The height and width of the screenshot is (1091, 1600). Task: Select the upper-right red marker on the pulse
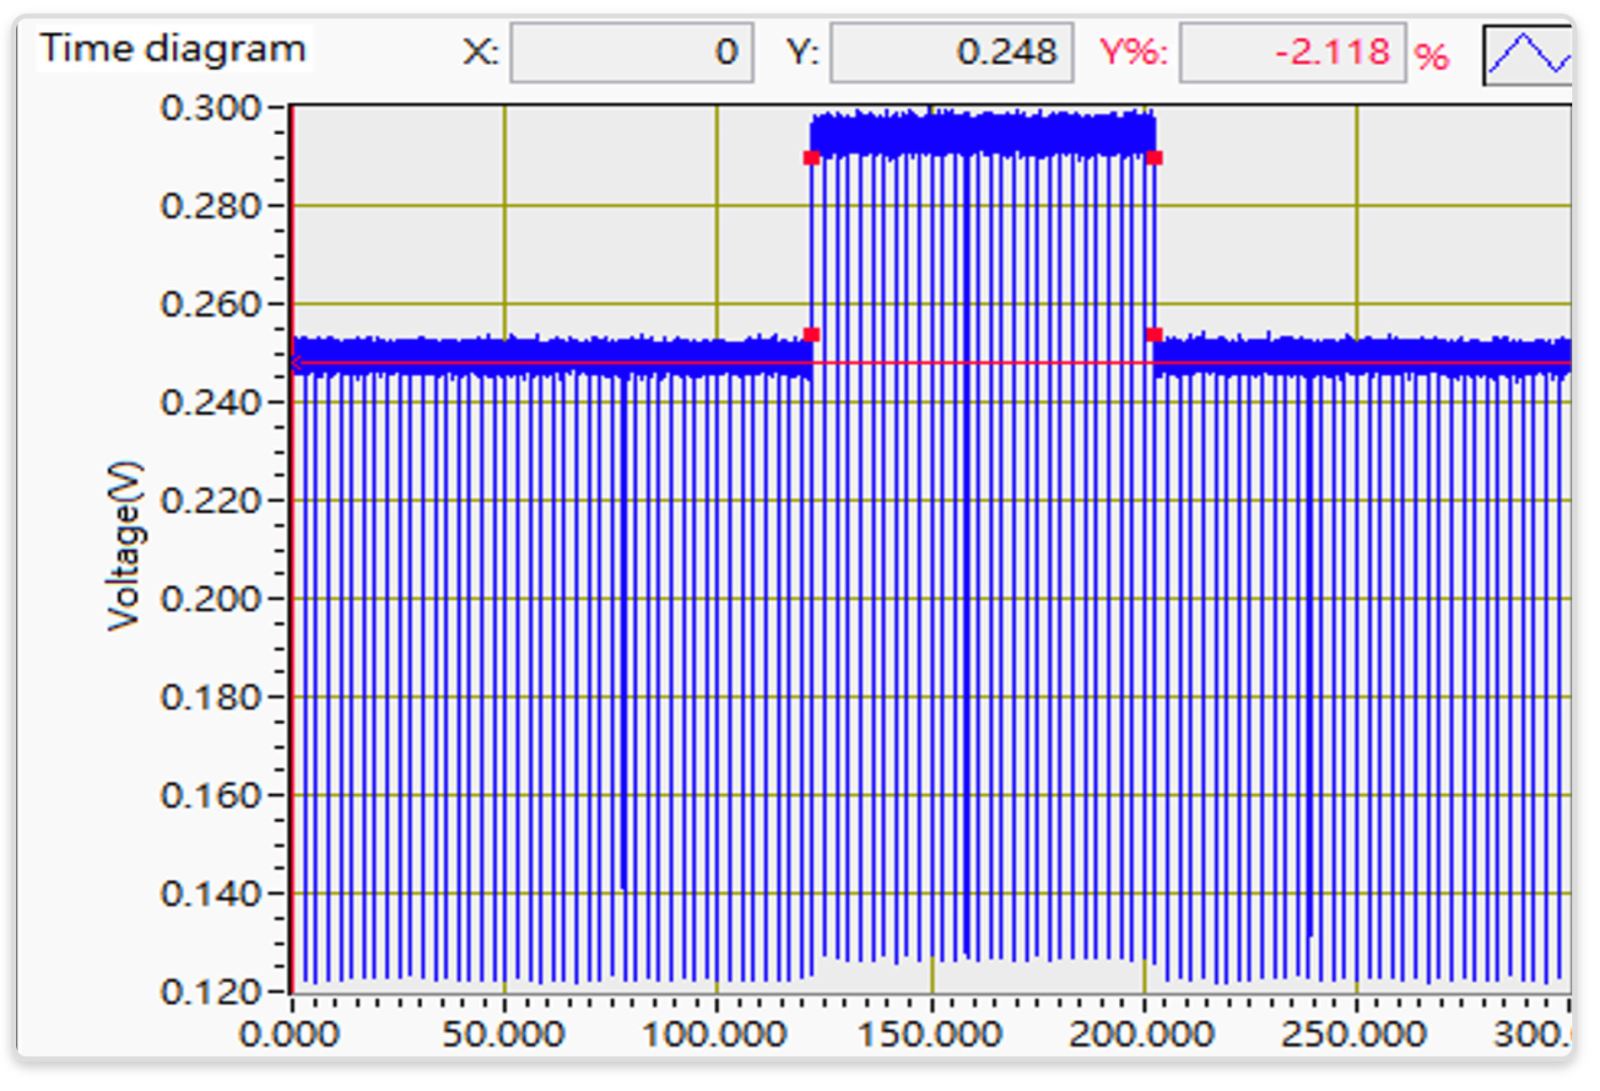click(1154, 158)
